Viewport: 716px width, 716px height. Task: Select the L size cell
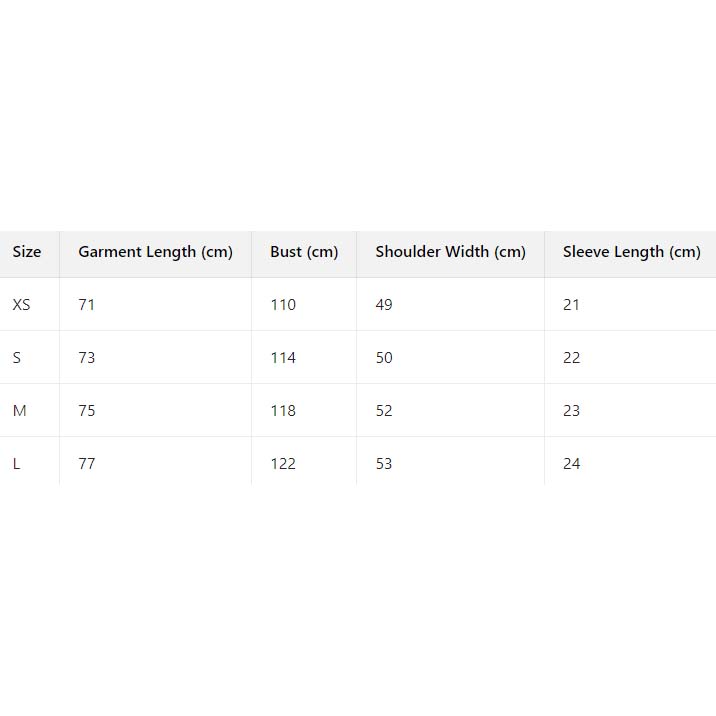click(16, 464)
